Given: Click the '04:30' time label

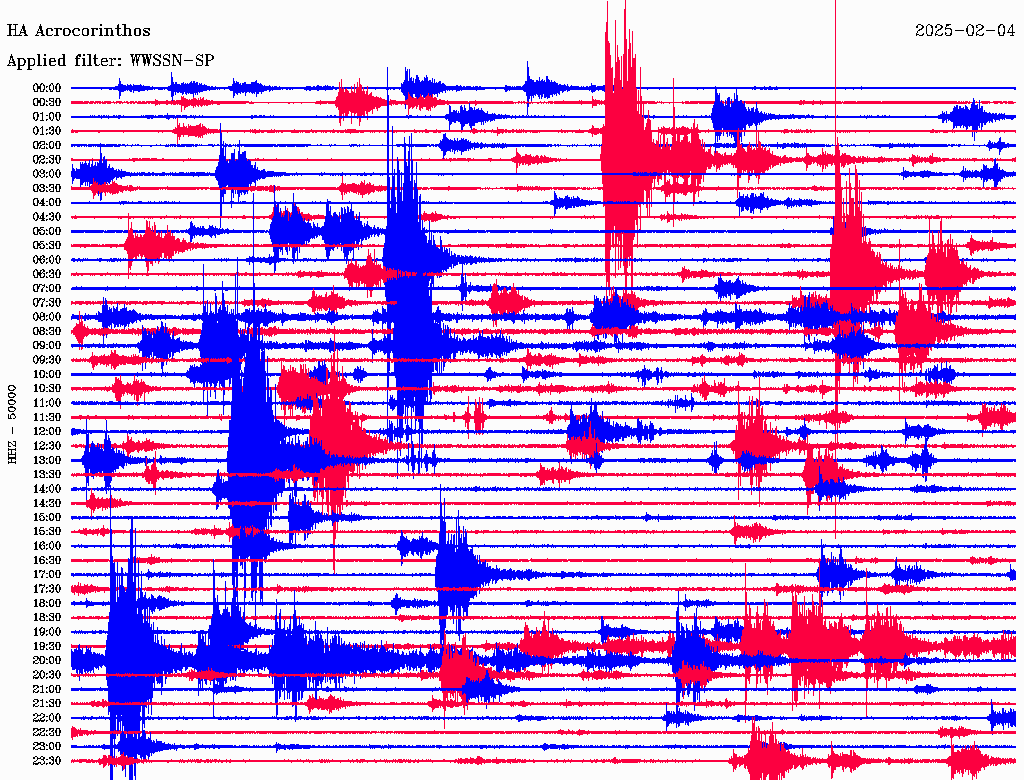Looking at the screenshot, I should point(46,217).
